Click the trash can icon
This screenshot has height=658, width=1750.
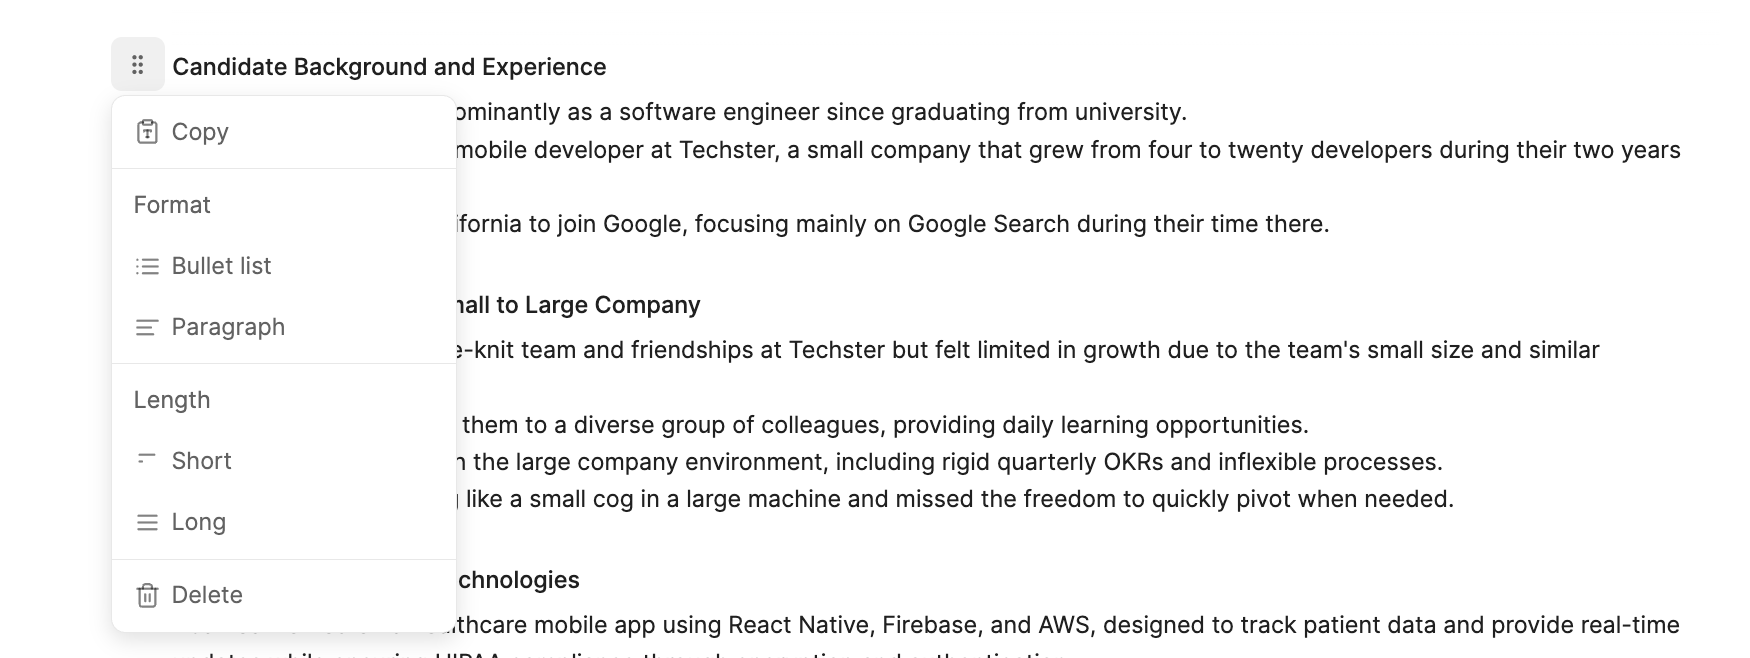point(147,595)
